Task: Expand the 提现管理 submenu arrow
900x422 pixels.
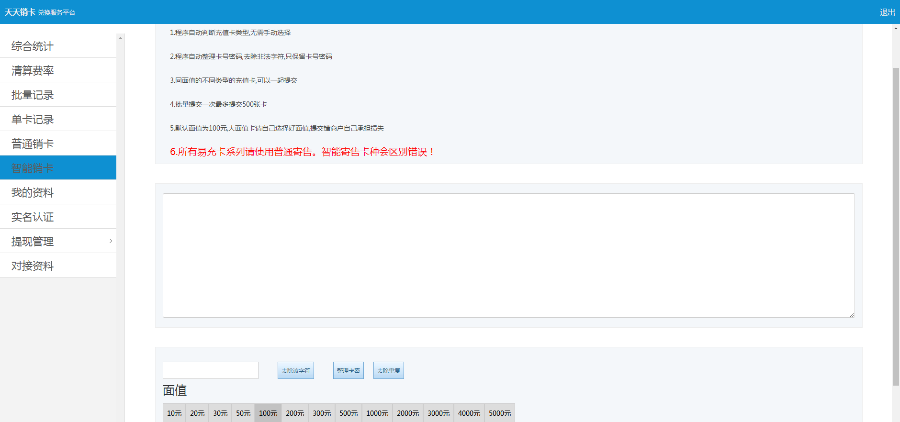Action: point(110,241)
